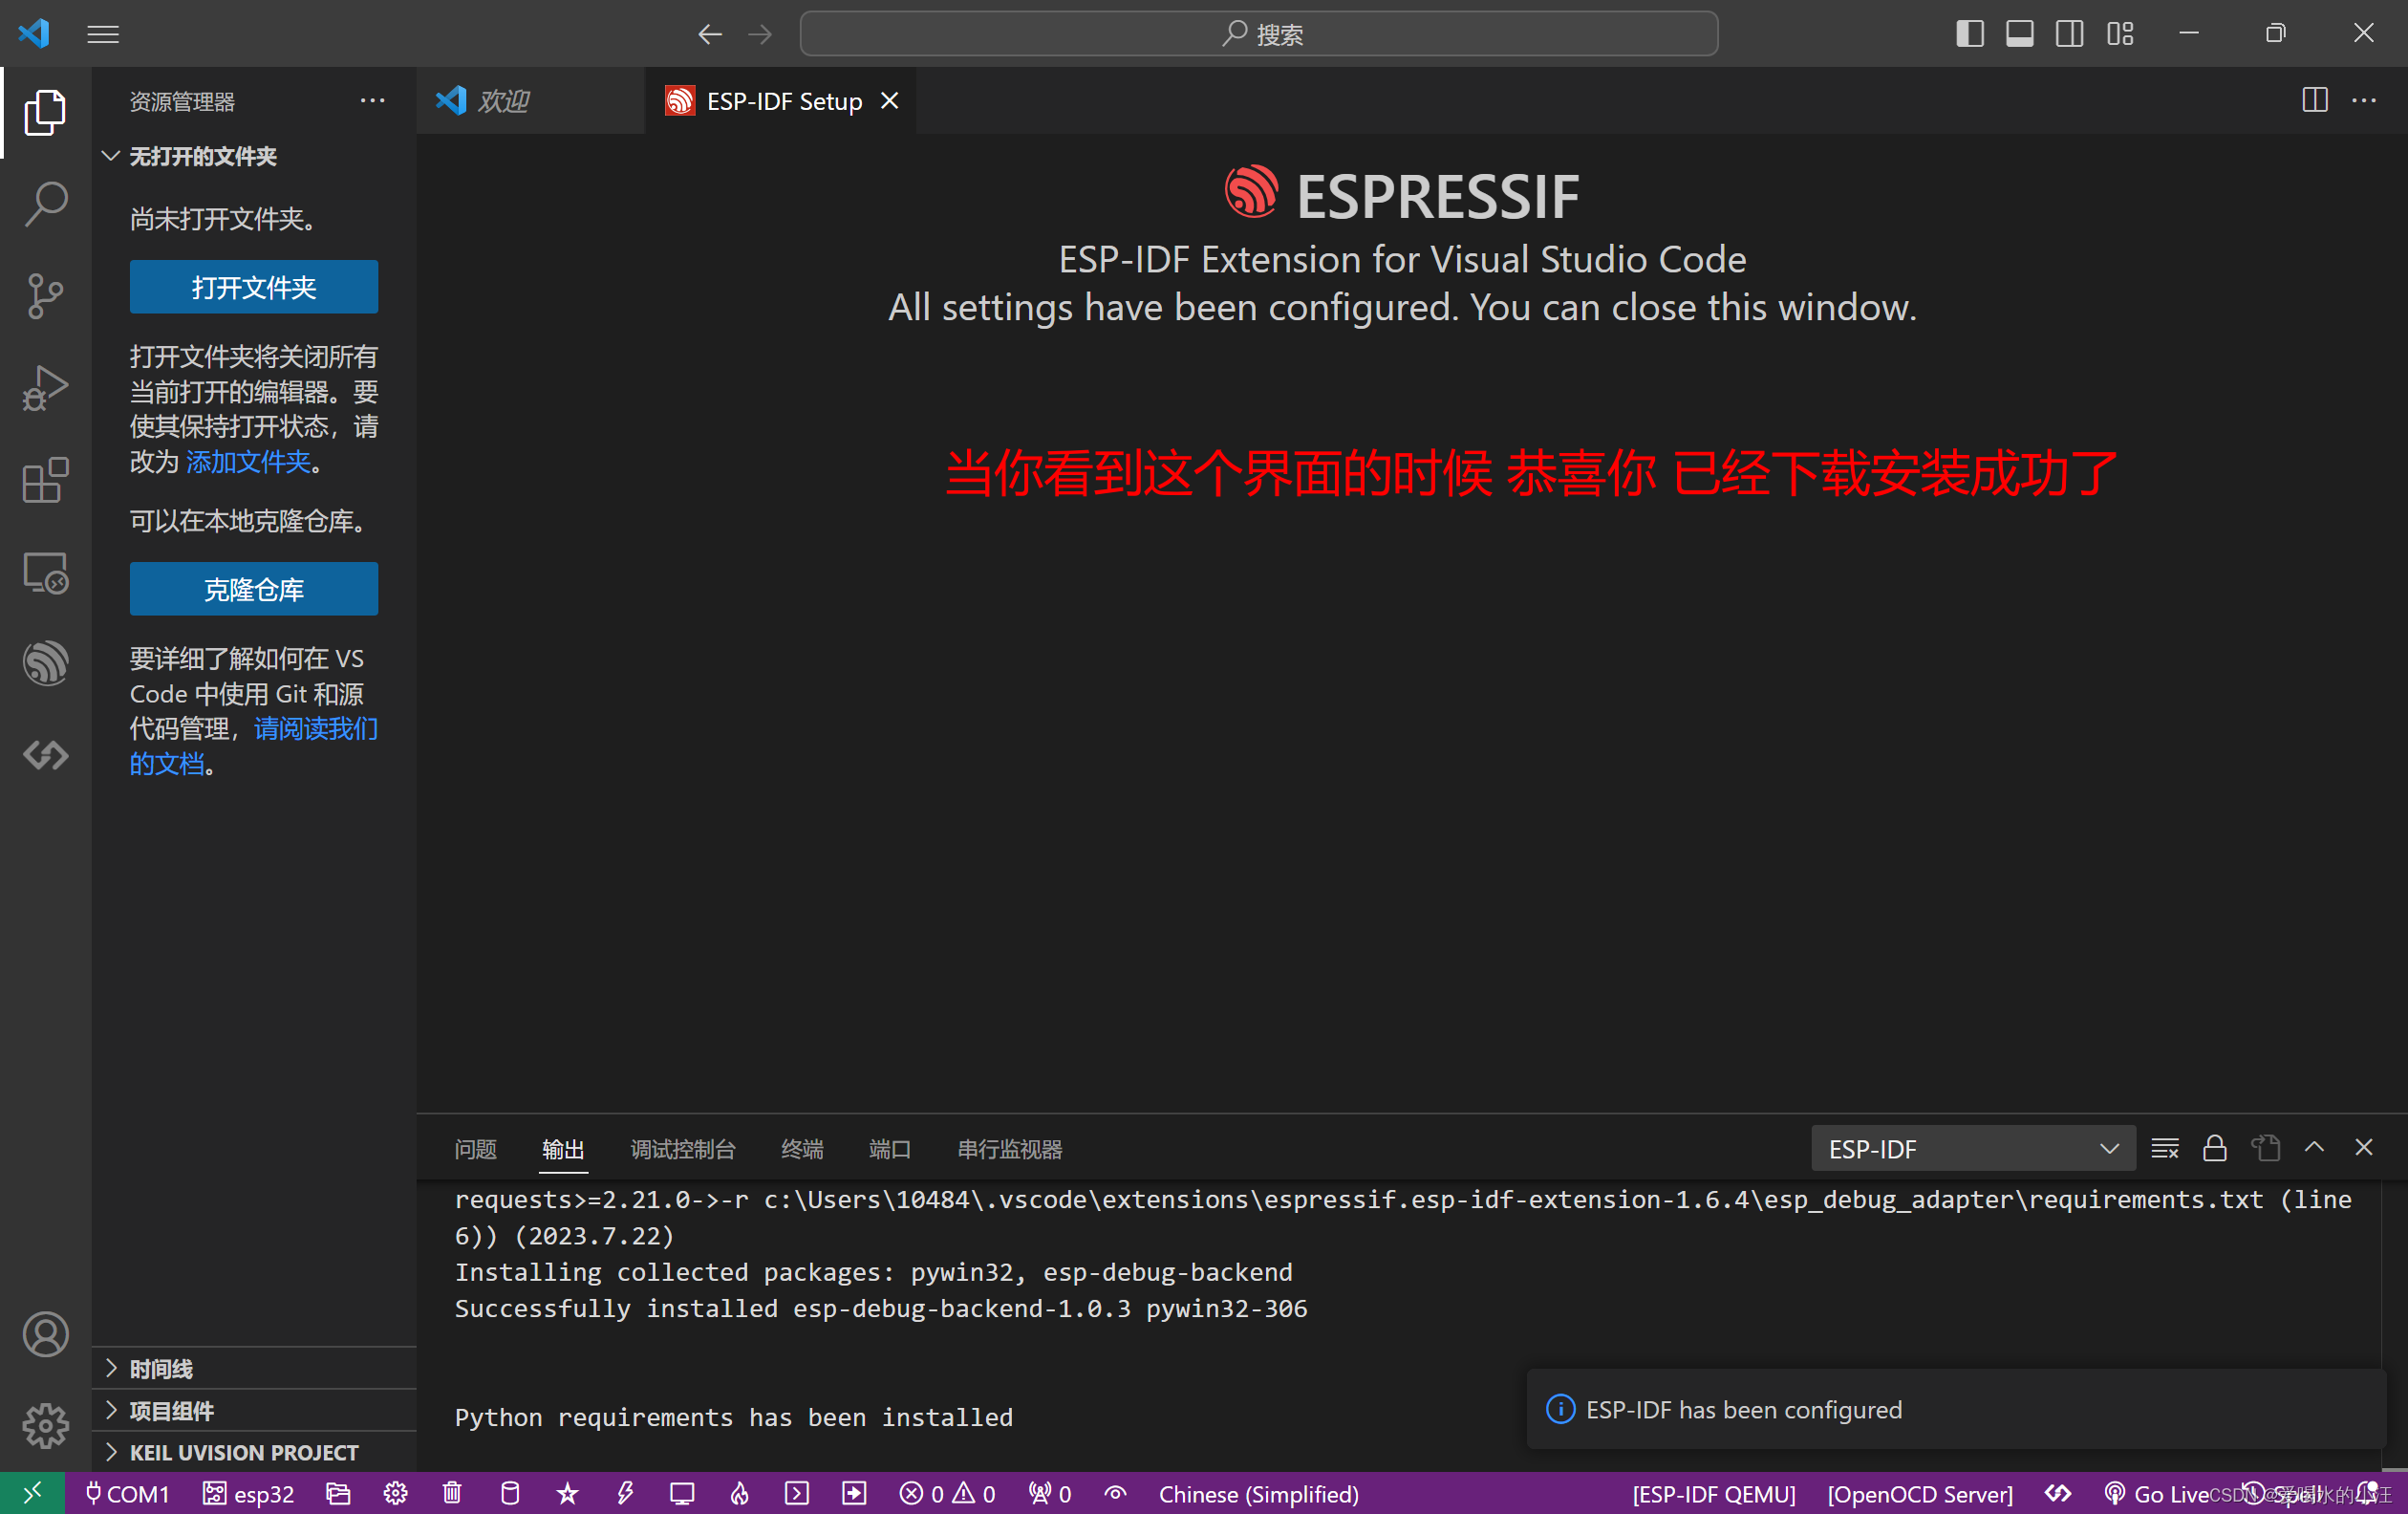Image resolution: width=2408 pixels, height=1514 pixels.
Task: Flash the device with lightning bolt icon
Action: point(625,1493)
